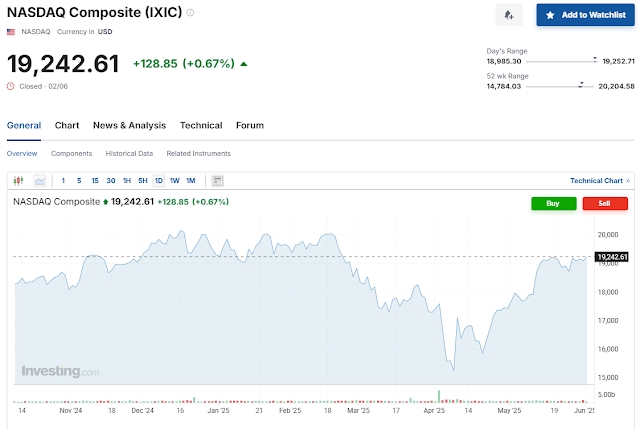
Task: Select the 1H interval
Action: [x=127, y=181]
